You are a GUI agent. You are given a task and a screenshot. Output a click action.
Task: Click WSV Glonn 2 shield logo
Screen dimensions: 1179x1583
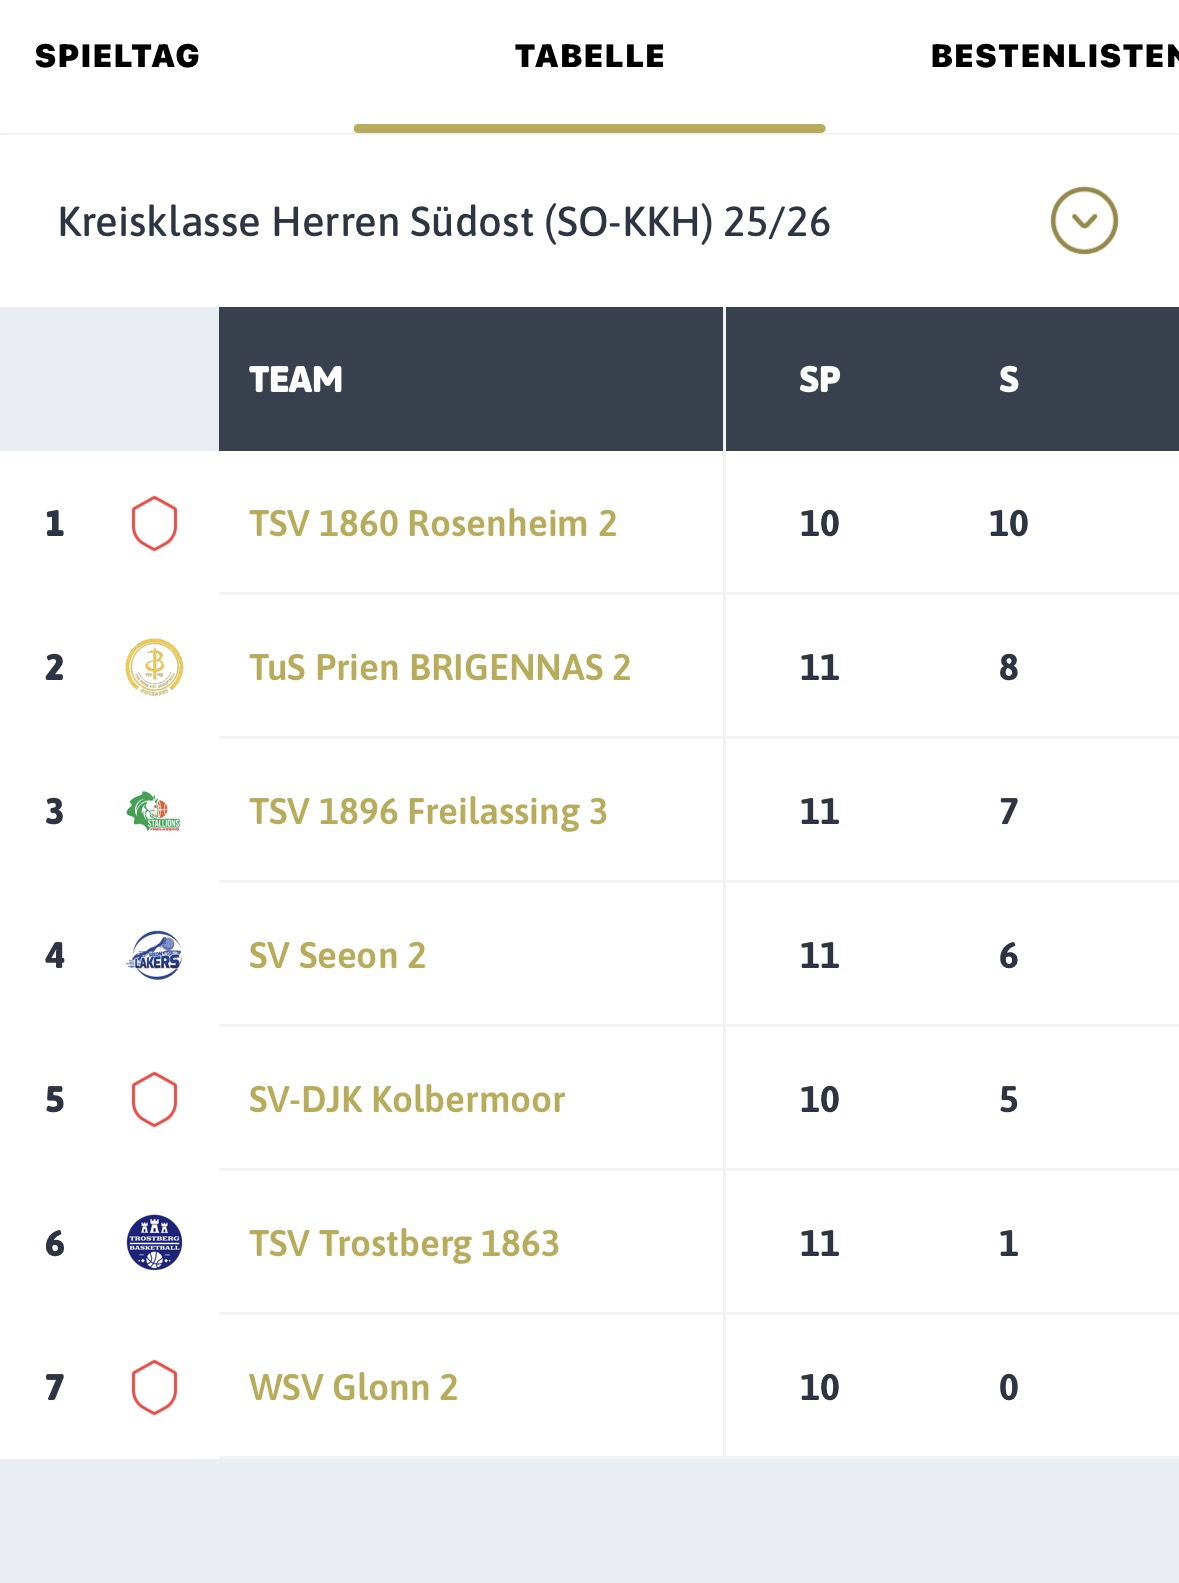point(154,1387)
